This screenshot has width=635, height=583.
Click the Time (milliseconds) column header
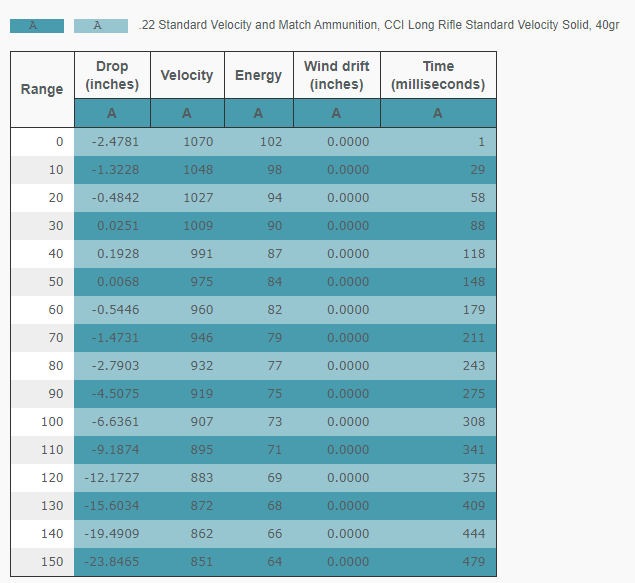coord(438,75)
